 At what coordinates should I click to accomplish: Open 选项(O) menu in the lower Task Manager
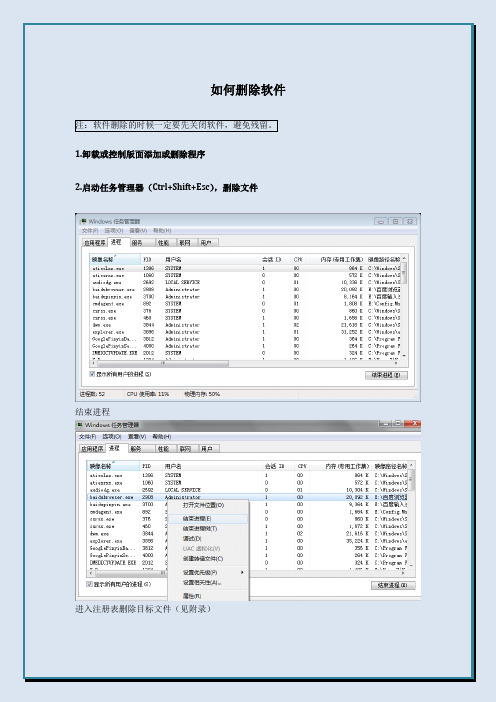tap(112, 437)
